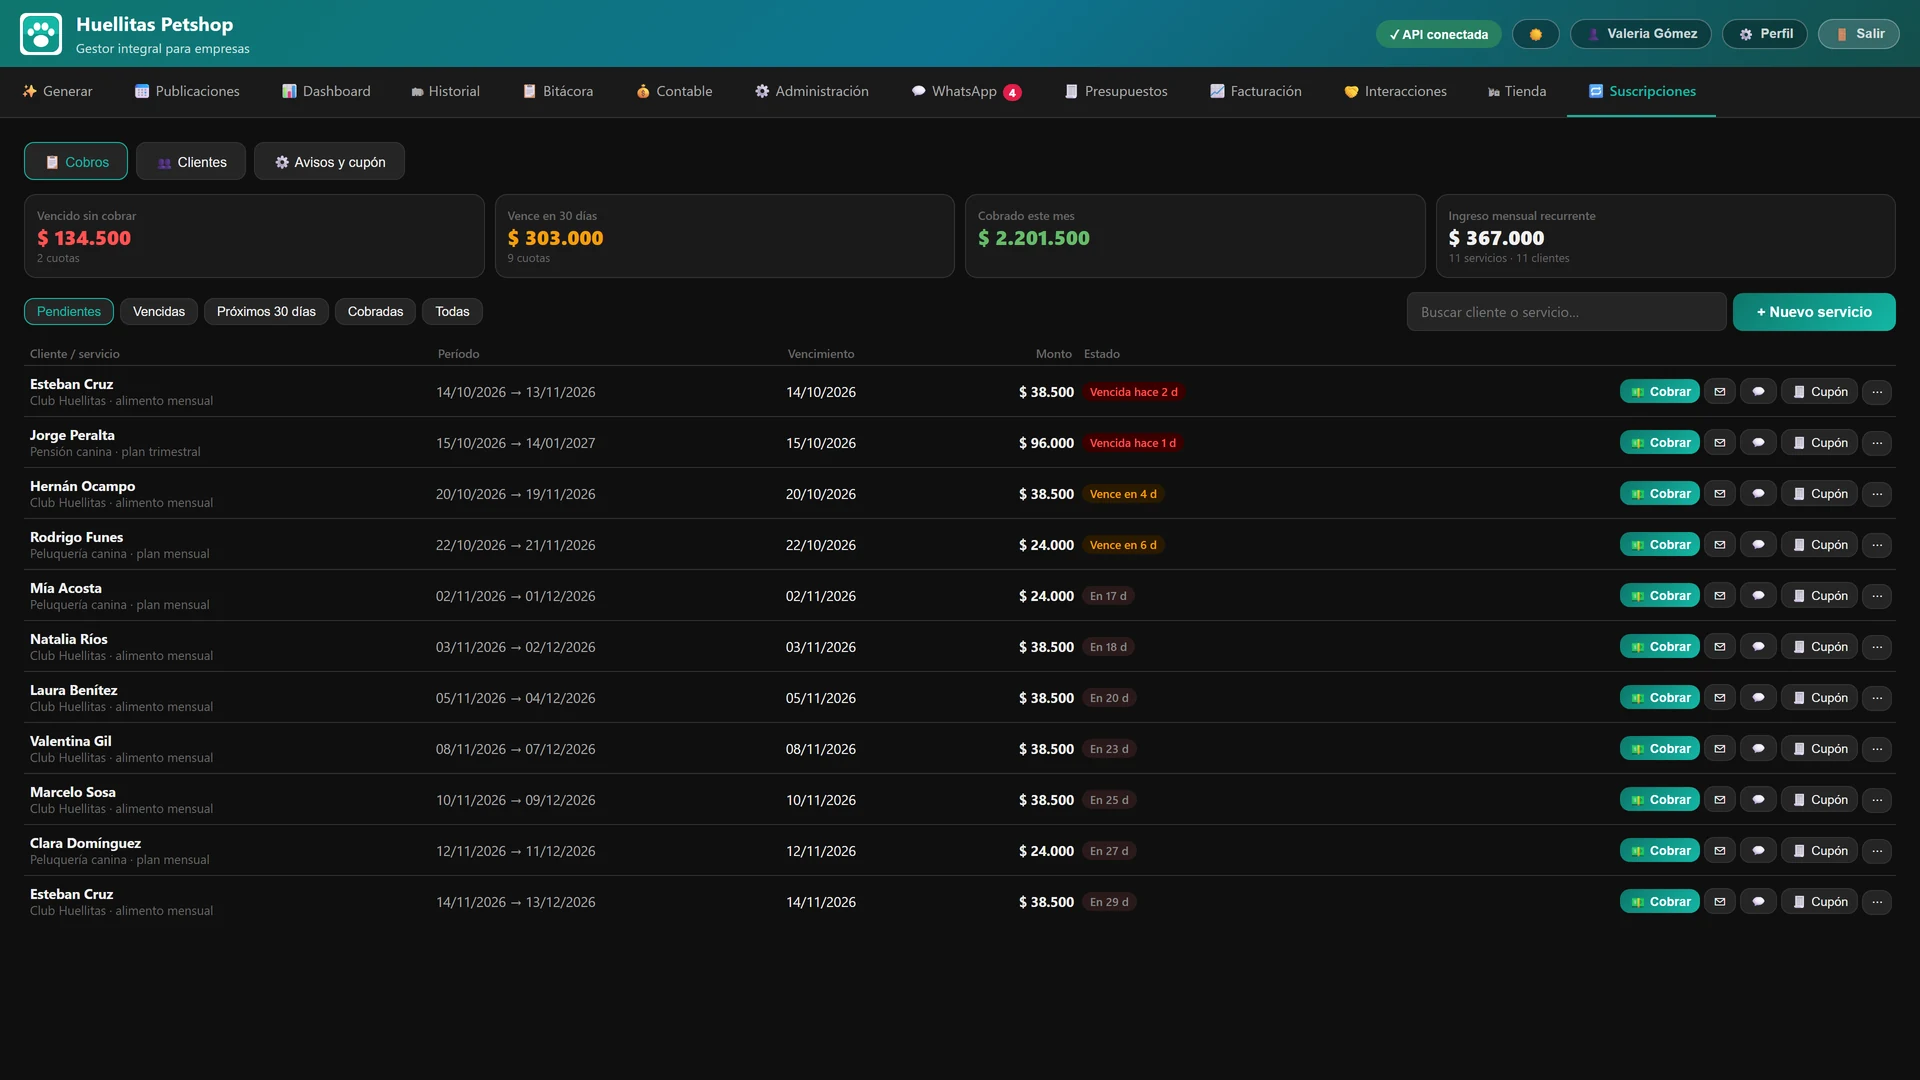The height and width of the screenshot is (1080, 1920).
Task: Click chat icon for Natalia Ríos
Action: point(1758,647)
